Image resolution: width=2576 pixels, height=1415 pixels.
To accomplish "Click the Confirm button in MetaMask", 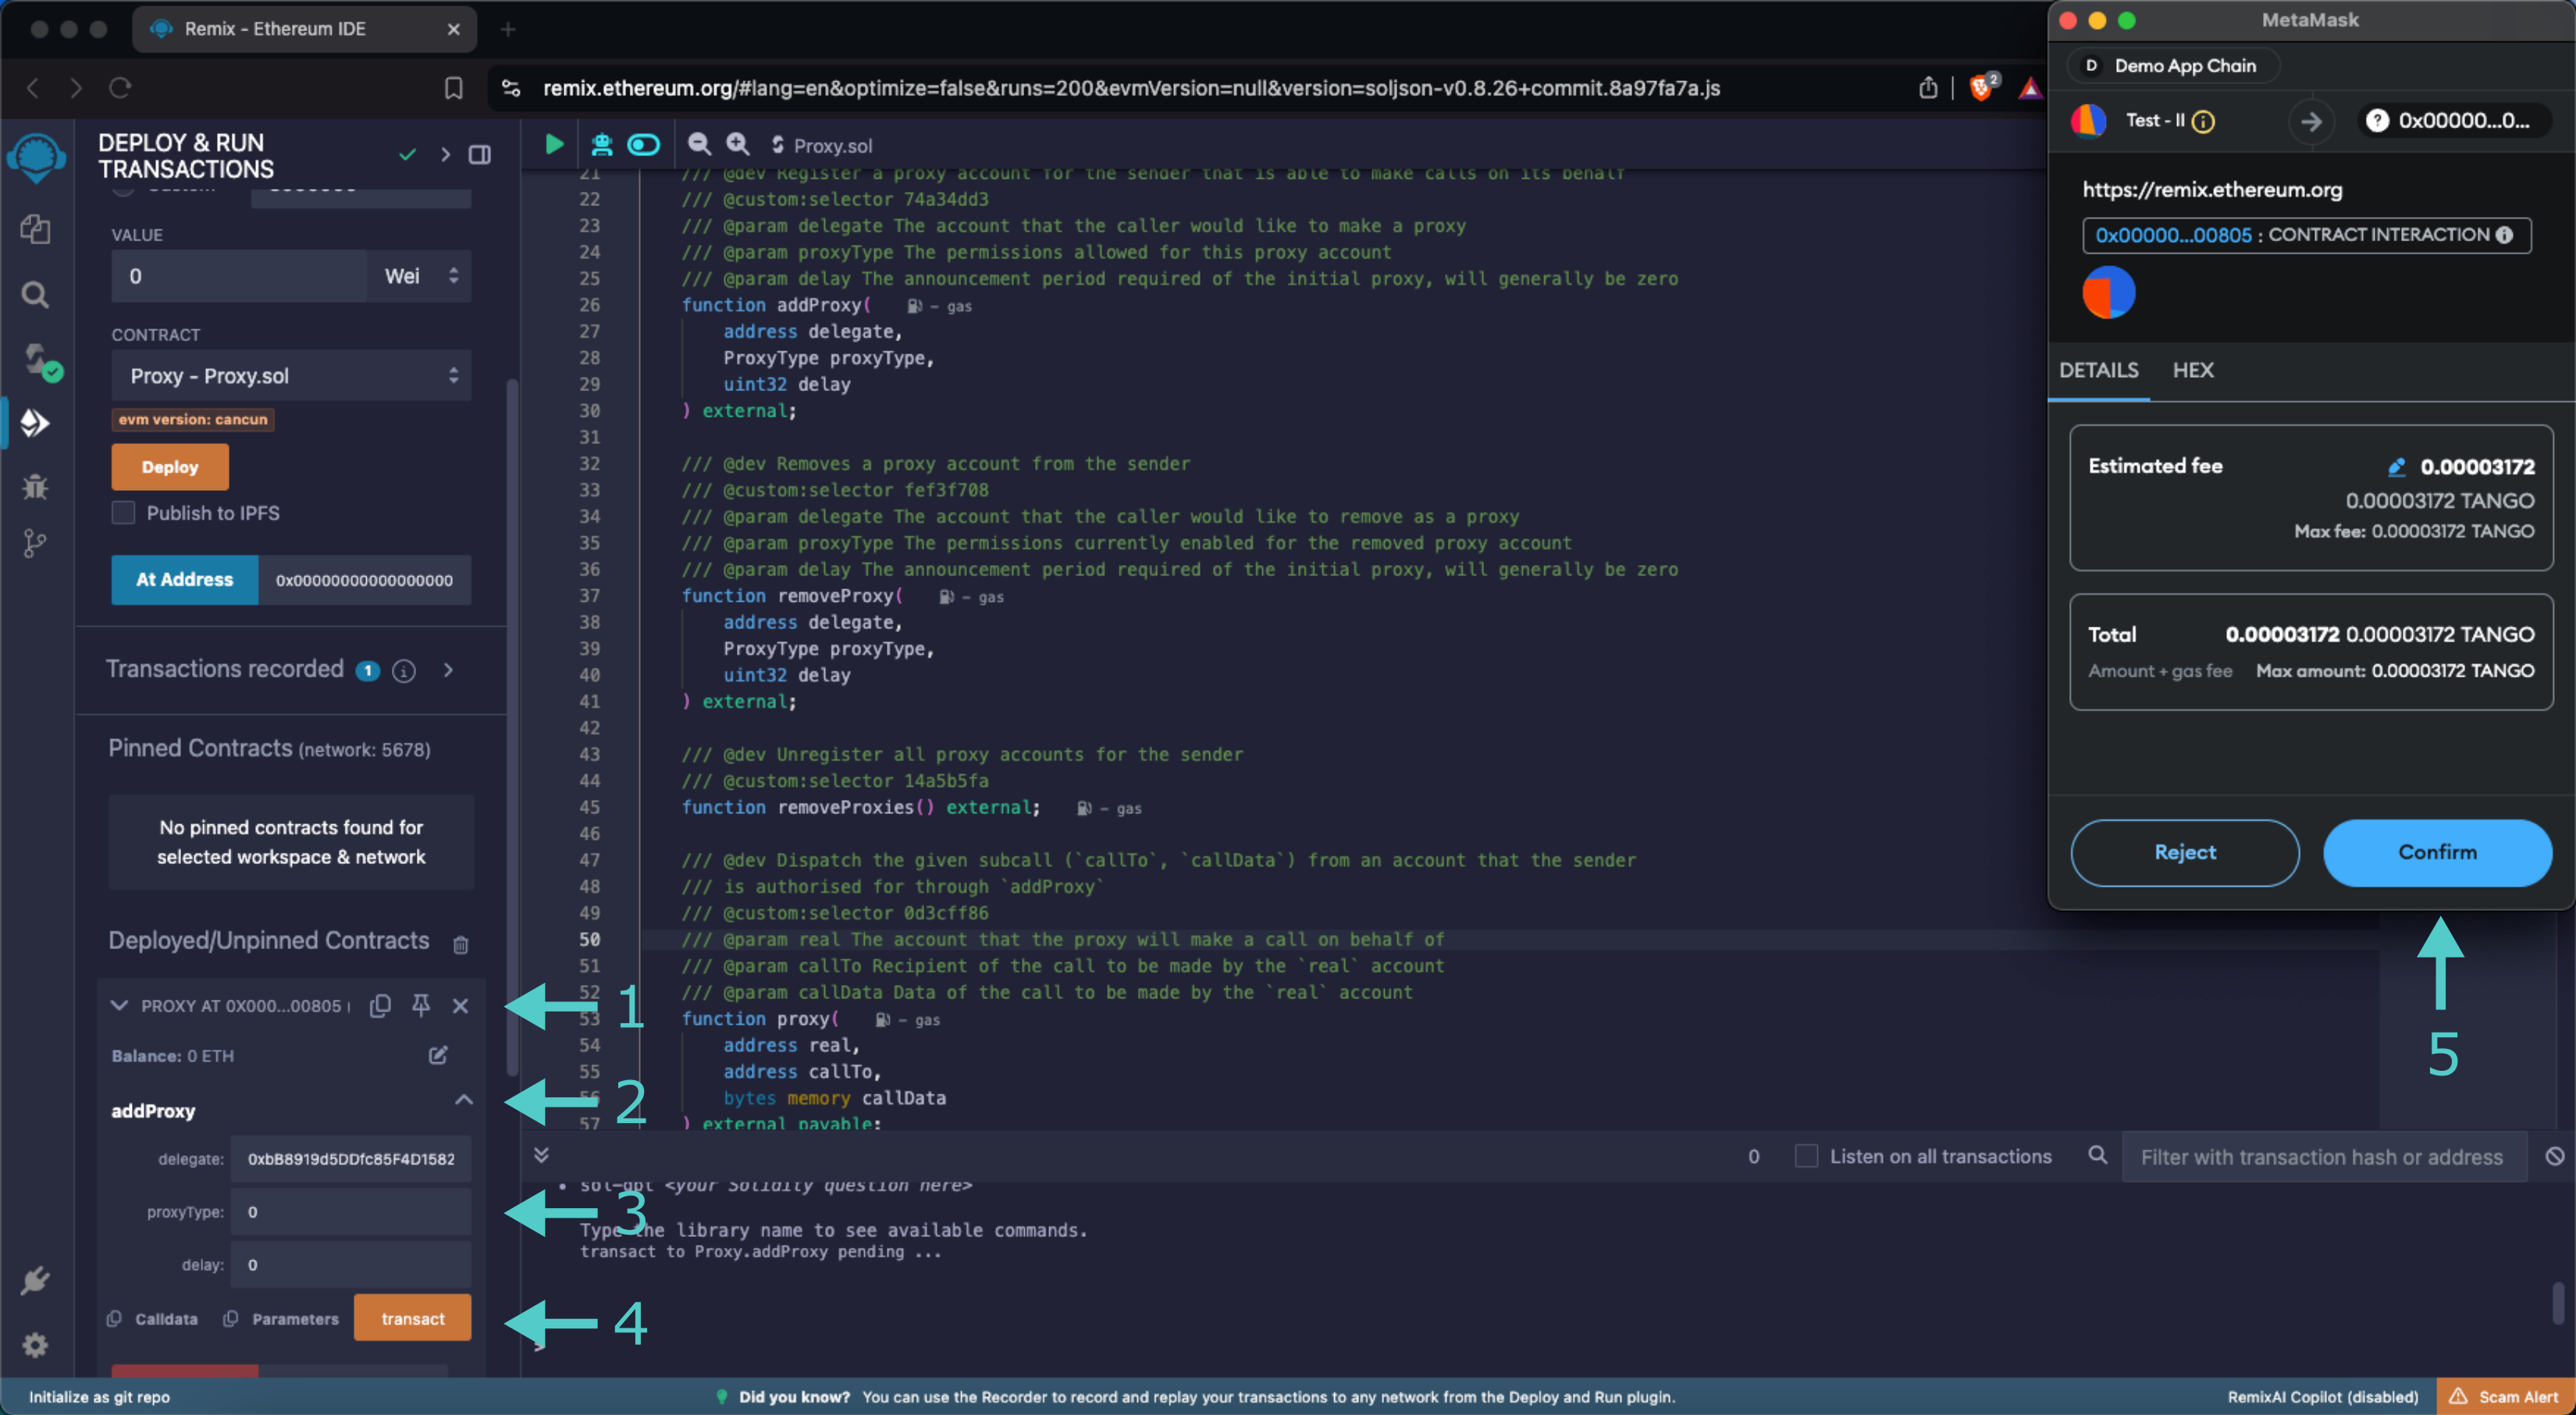I will (2435, 852).
